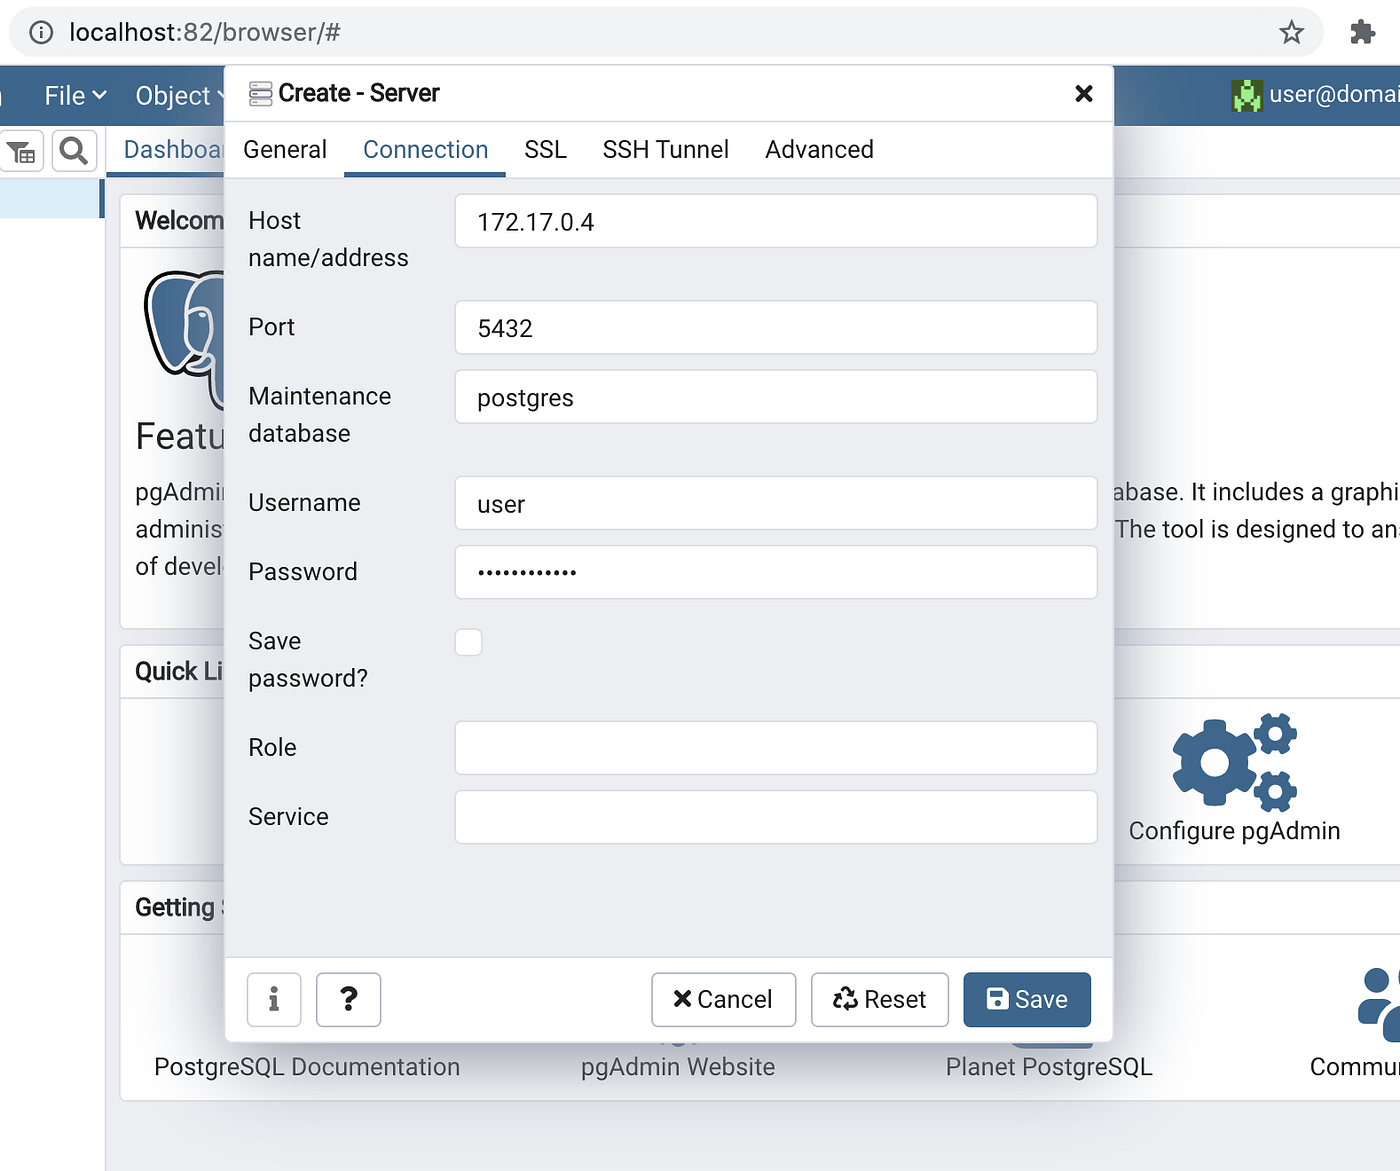Viewport: 1400px width, 1171px height.
Task: Save the server configuration
Action: point(1027,999)
